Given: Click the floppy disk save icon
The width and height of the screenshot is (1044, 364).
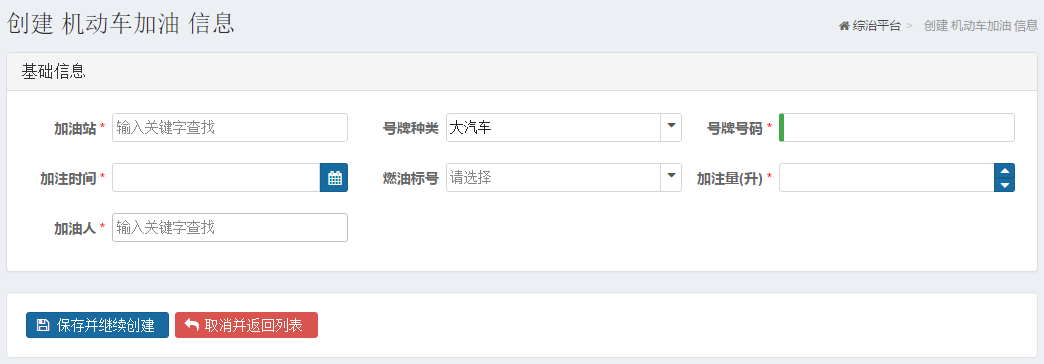Looking at the screenshot, I should [x=43, y=325].
